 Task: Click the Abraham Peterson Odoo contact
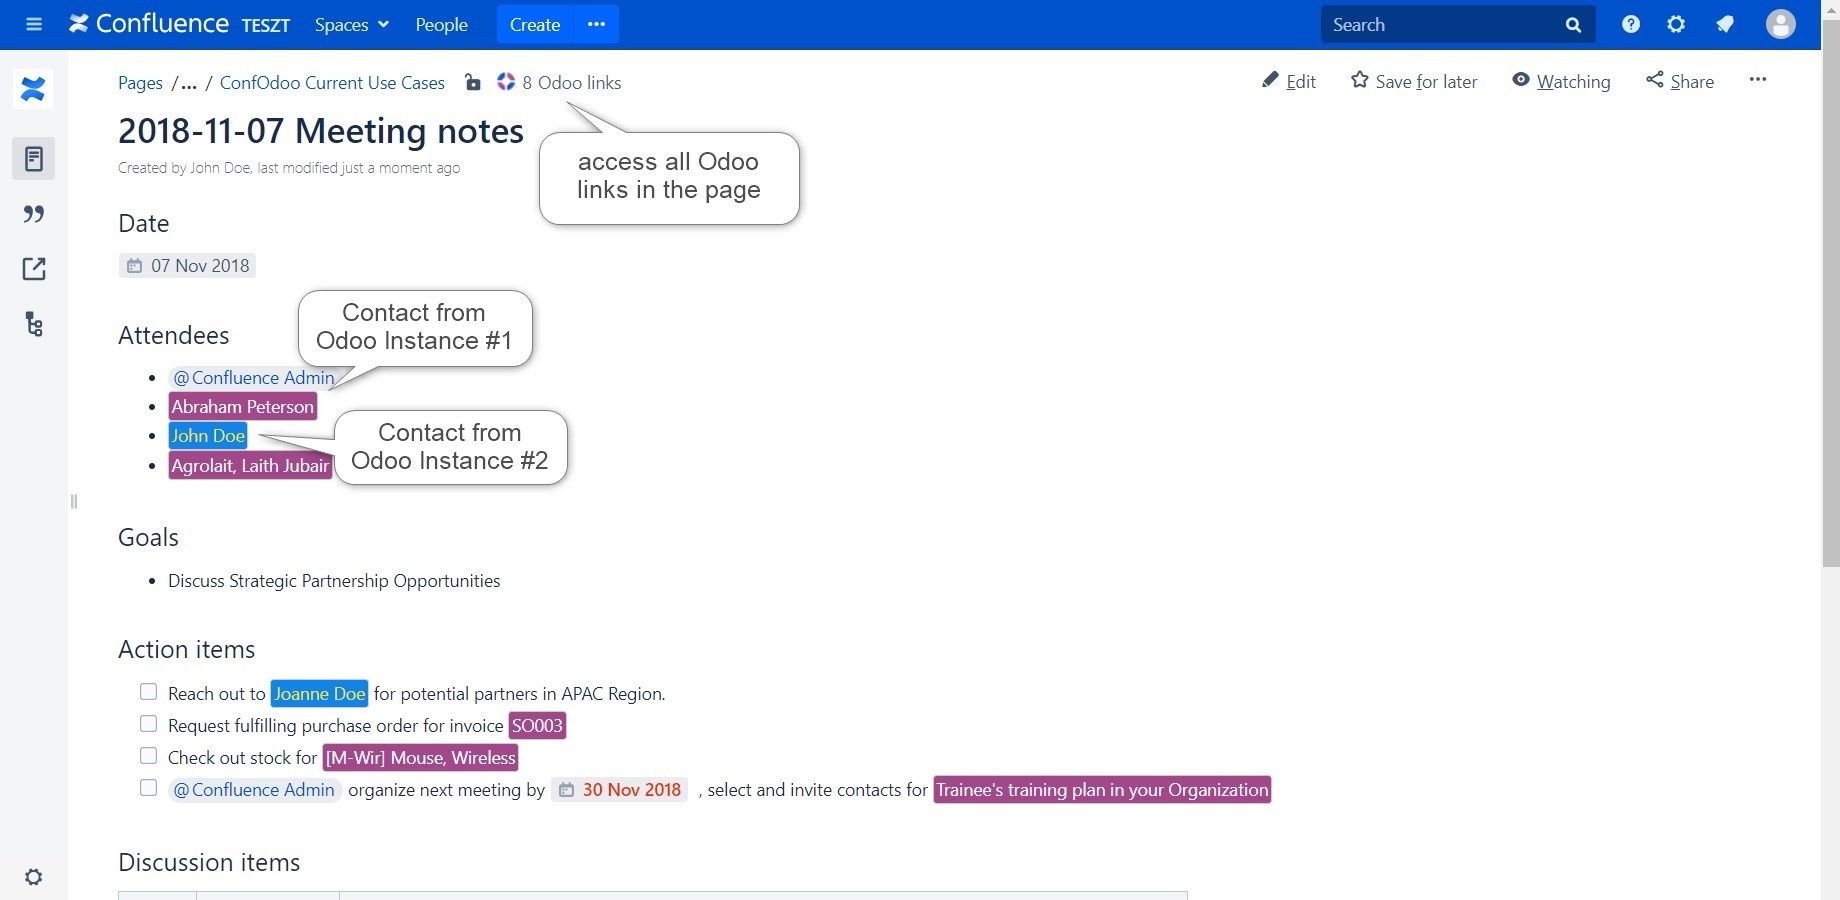242,406
